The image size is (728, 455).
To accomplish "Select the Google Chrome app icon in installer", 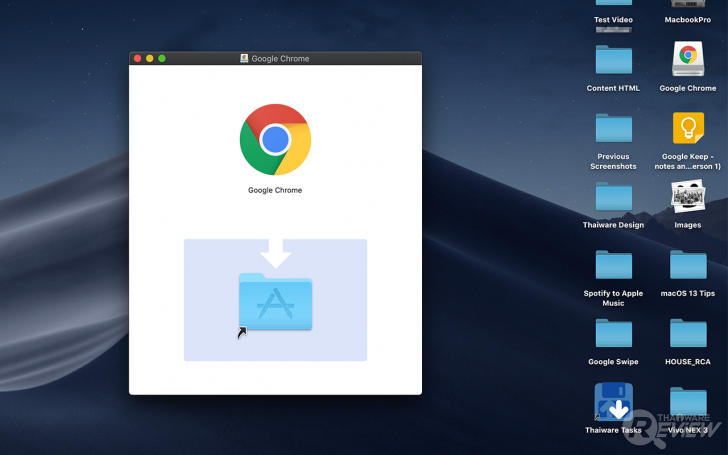I will 275,140.
